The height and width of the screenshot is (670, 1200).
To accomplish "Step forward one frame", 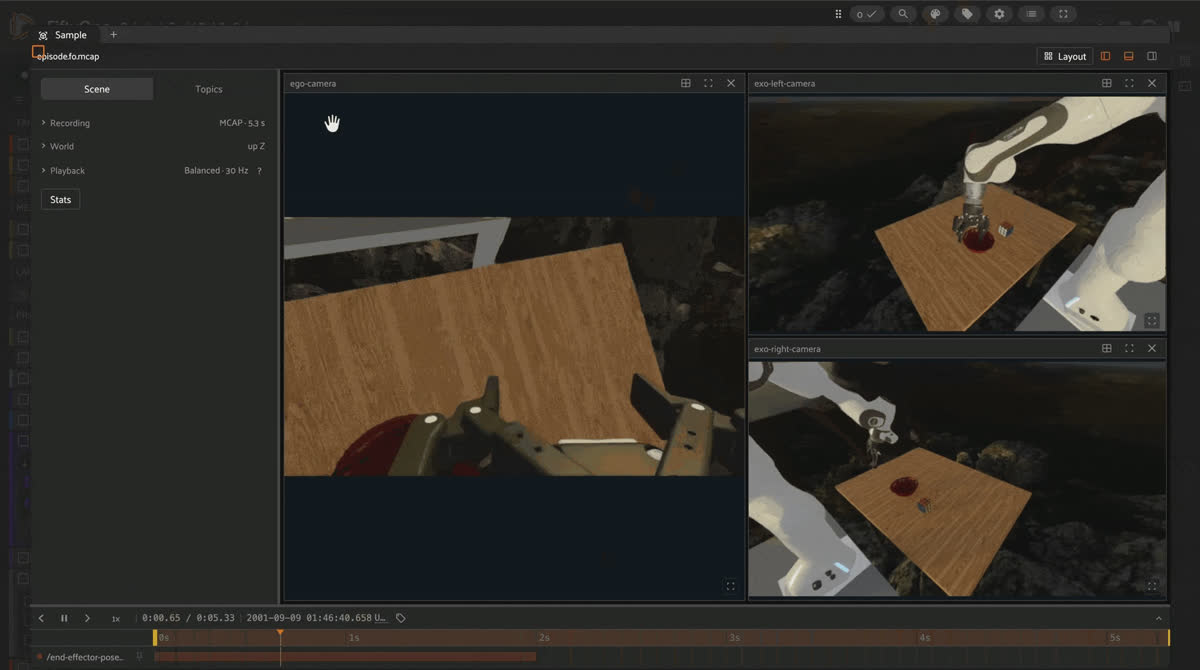I will coord(87,618).
